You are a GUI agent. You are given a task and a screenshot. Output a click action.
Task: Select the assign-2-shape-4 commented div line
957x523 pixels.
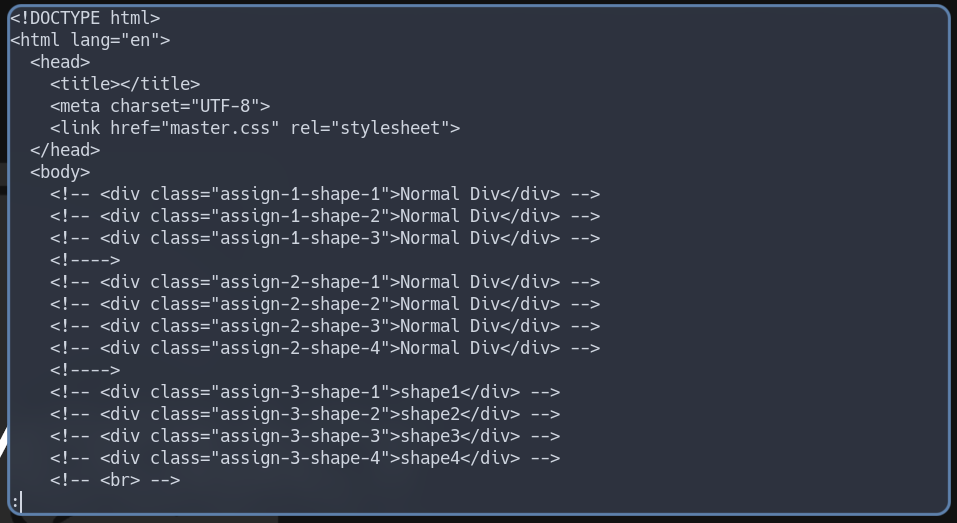point(325,348)
